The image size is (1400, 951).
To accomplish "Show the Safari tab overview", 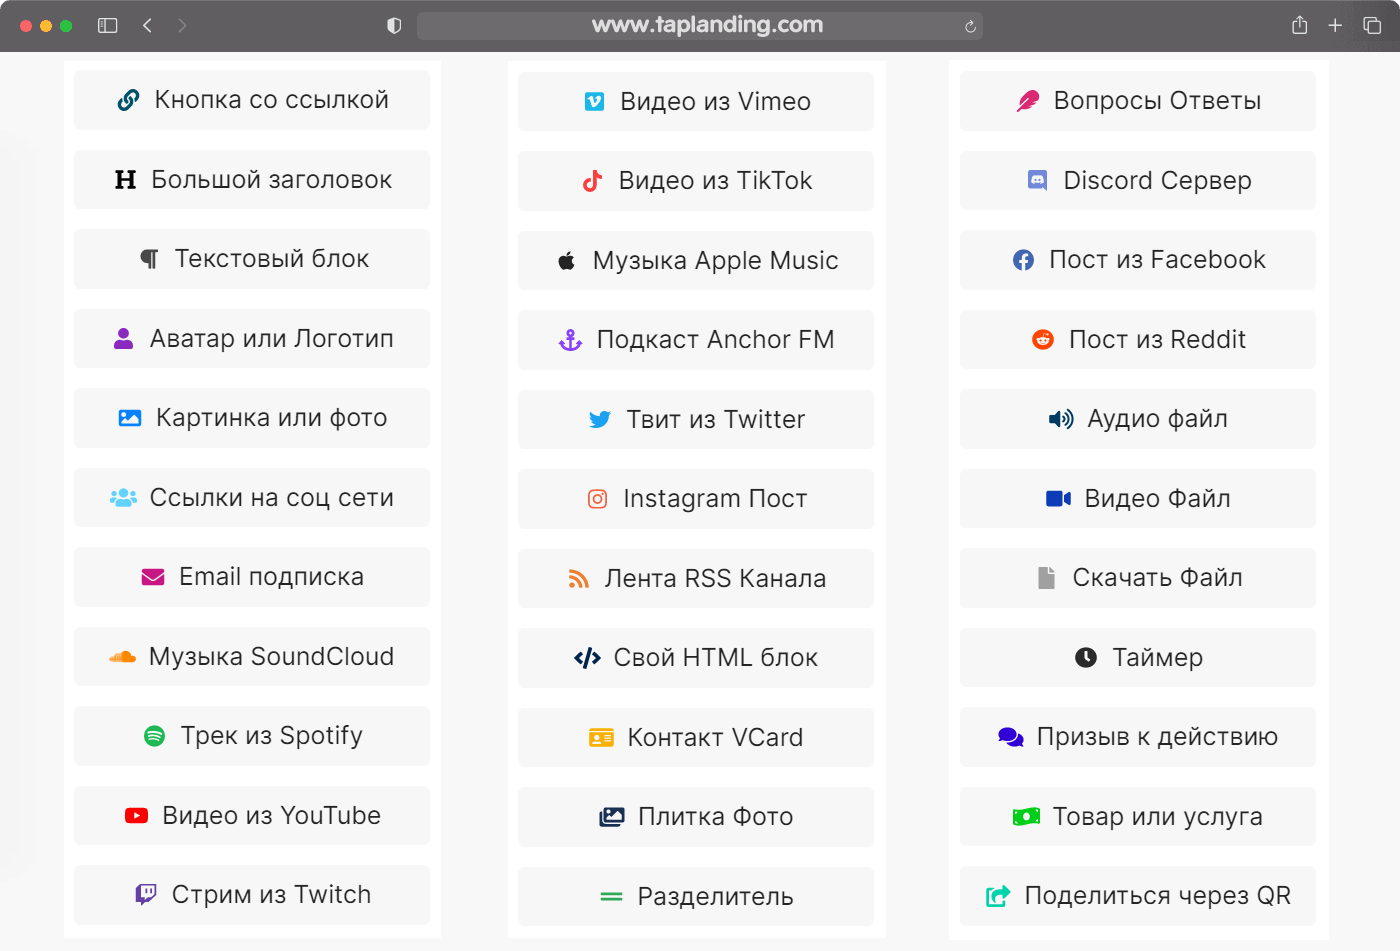I will pyautogui.click(x=1372, y=26).
